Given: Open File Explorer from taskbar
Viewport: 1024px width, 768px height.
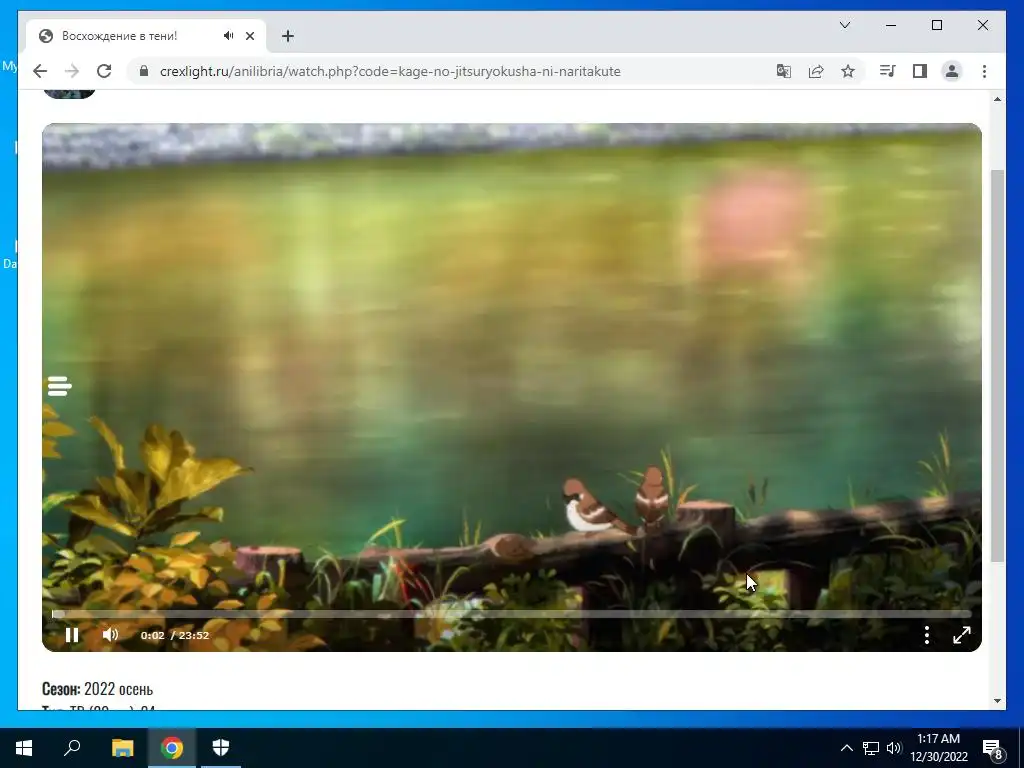Looking at the screenshot, I should tap(122, 748).
